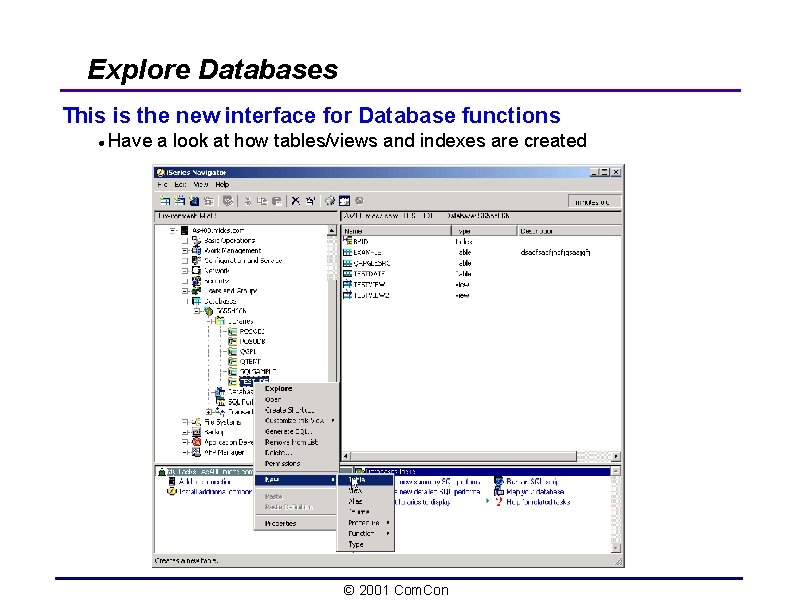Expand the Work Management node

(x=185, y=250)
